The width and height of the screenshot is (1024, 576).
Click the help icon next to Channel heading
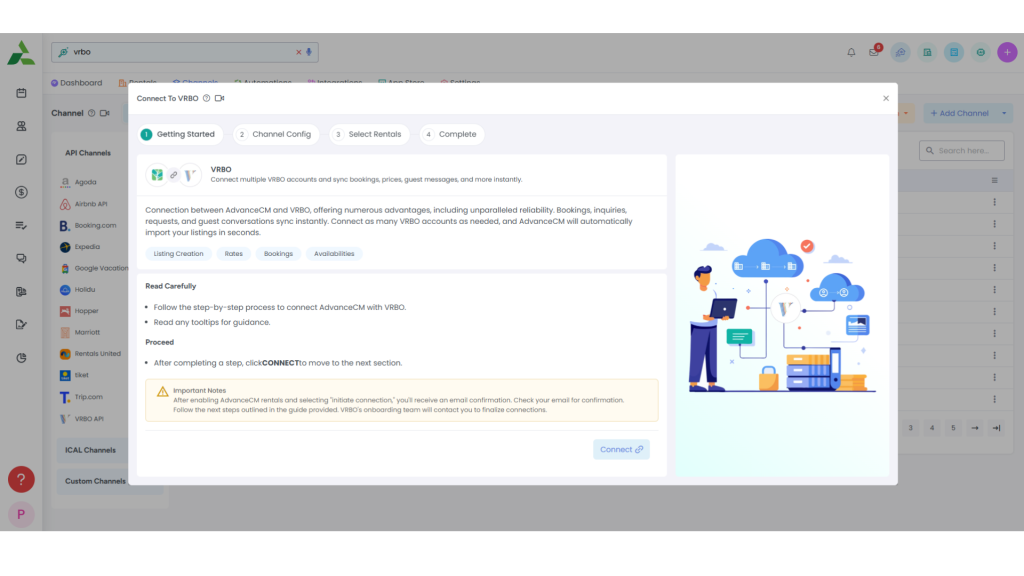click(x=91, y=113)
